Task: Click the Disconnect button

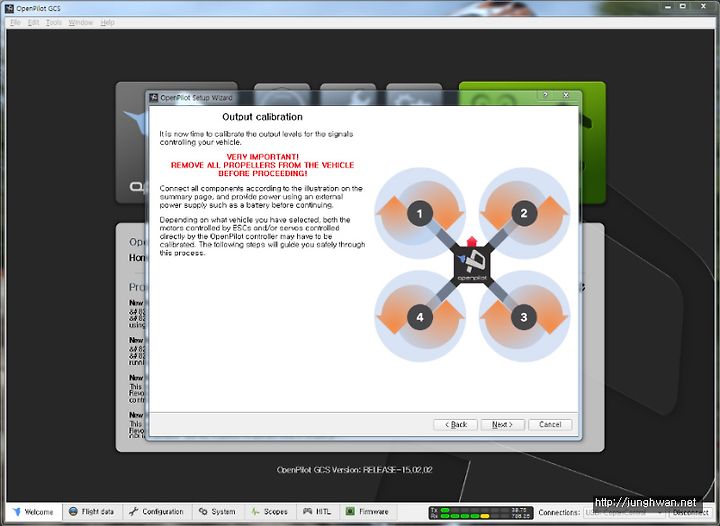Action: 690,512
